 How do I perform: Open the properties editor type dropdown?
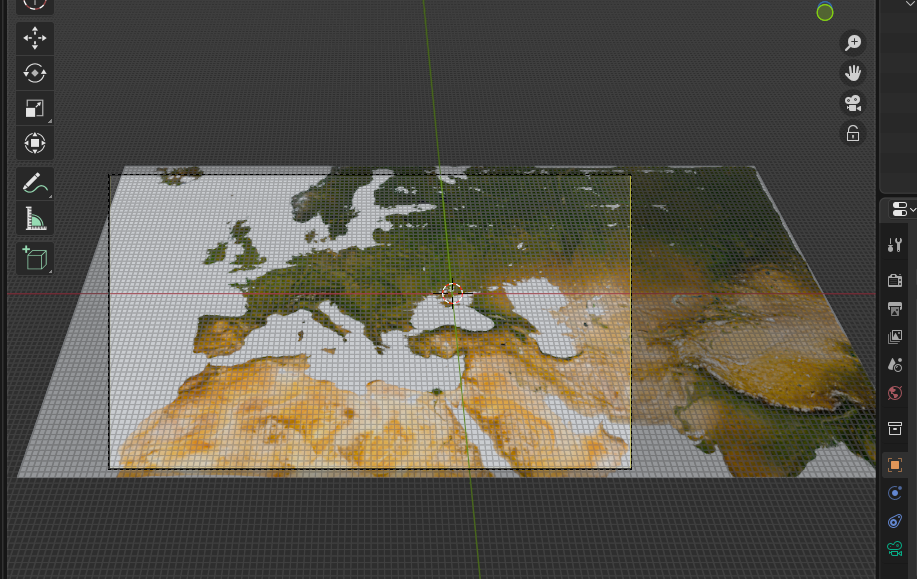[x=903, y=209]
